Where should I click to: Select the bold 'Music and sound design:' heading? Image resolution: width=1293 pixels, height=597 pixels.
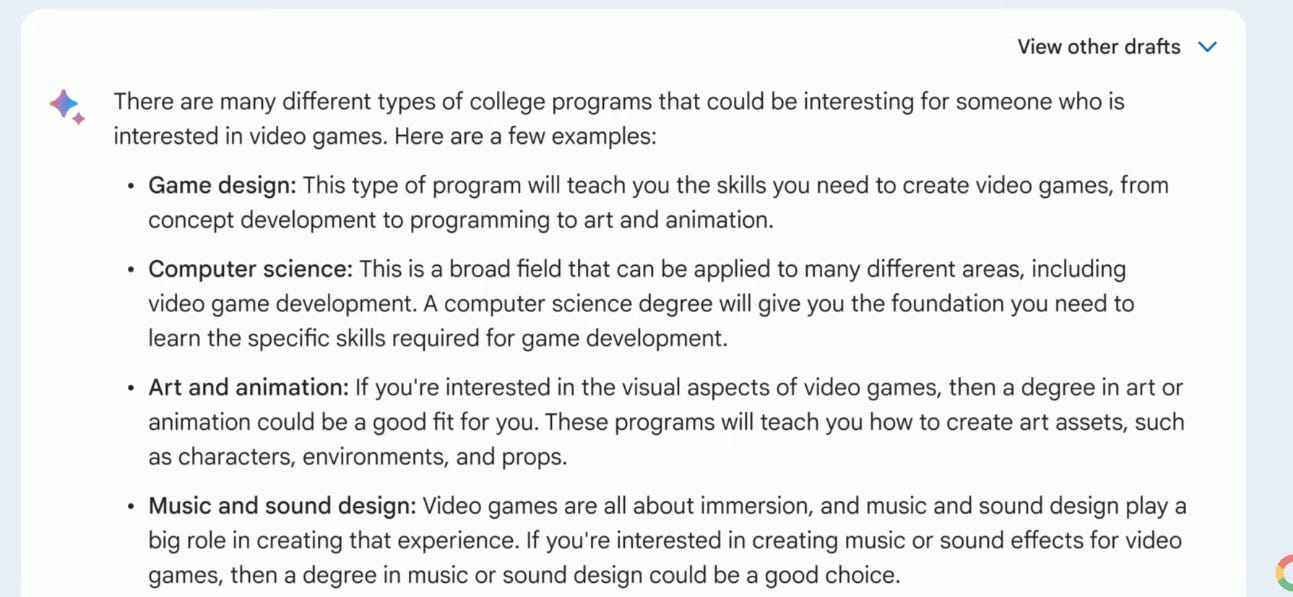[x=282, y=507]
